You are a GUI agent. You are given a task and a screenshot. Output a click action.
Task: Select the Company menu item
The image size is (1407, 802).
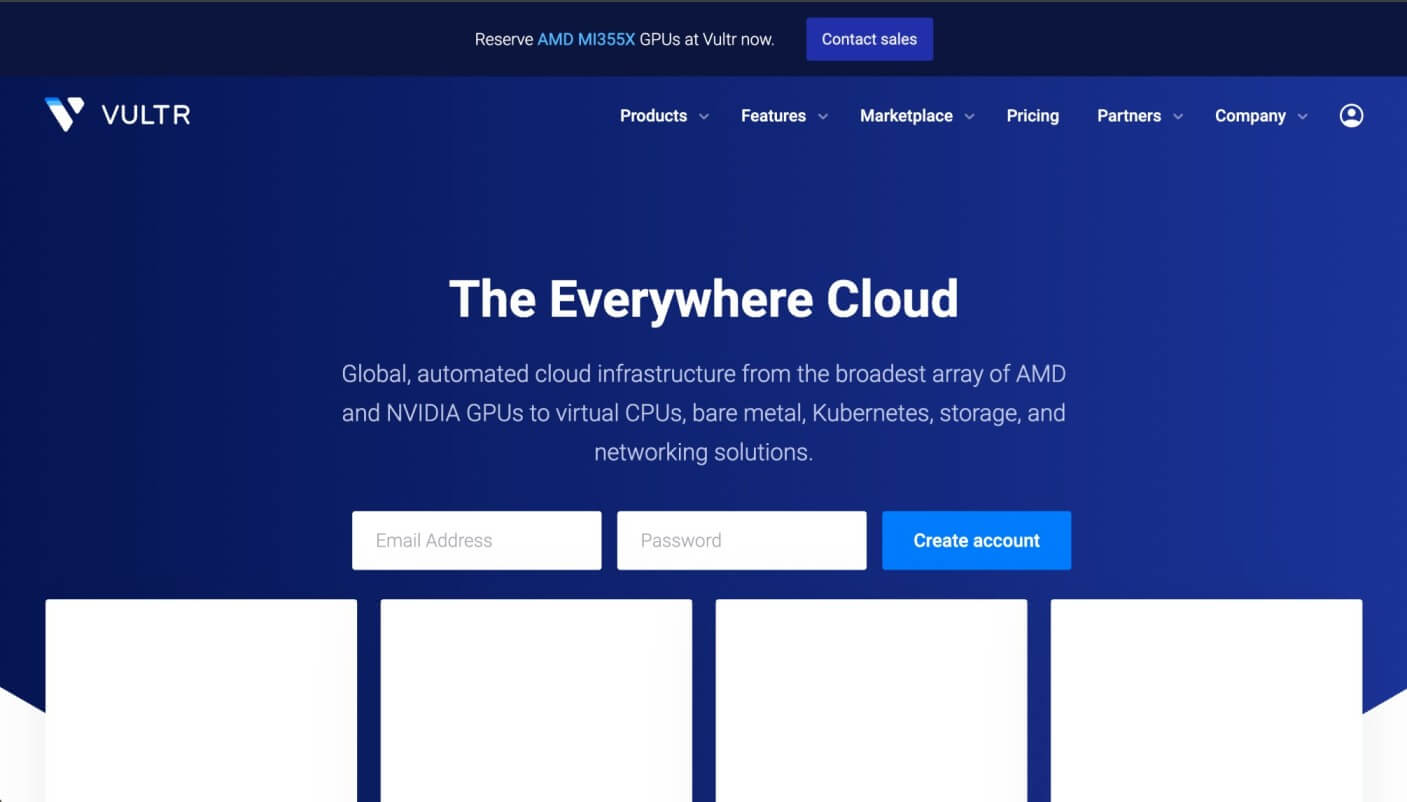tap(1250, 116)
